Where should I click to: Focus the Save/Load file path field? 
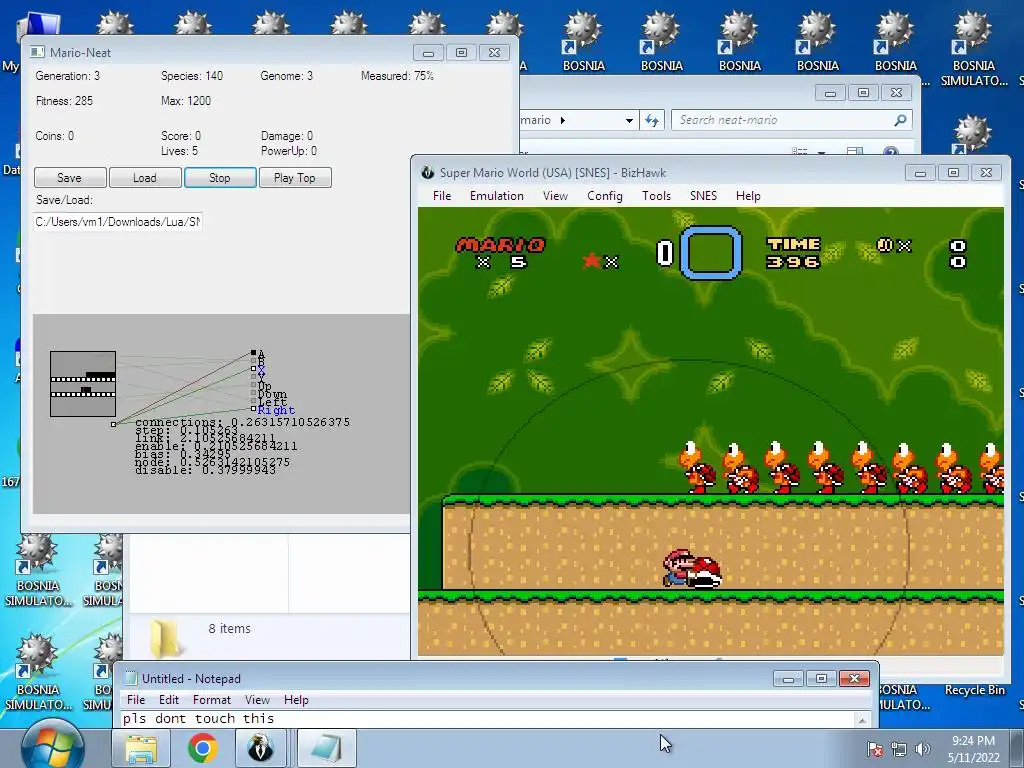click(x=118, y=222)
